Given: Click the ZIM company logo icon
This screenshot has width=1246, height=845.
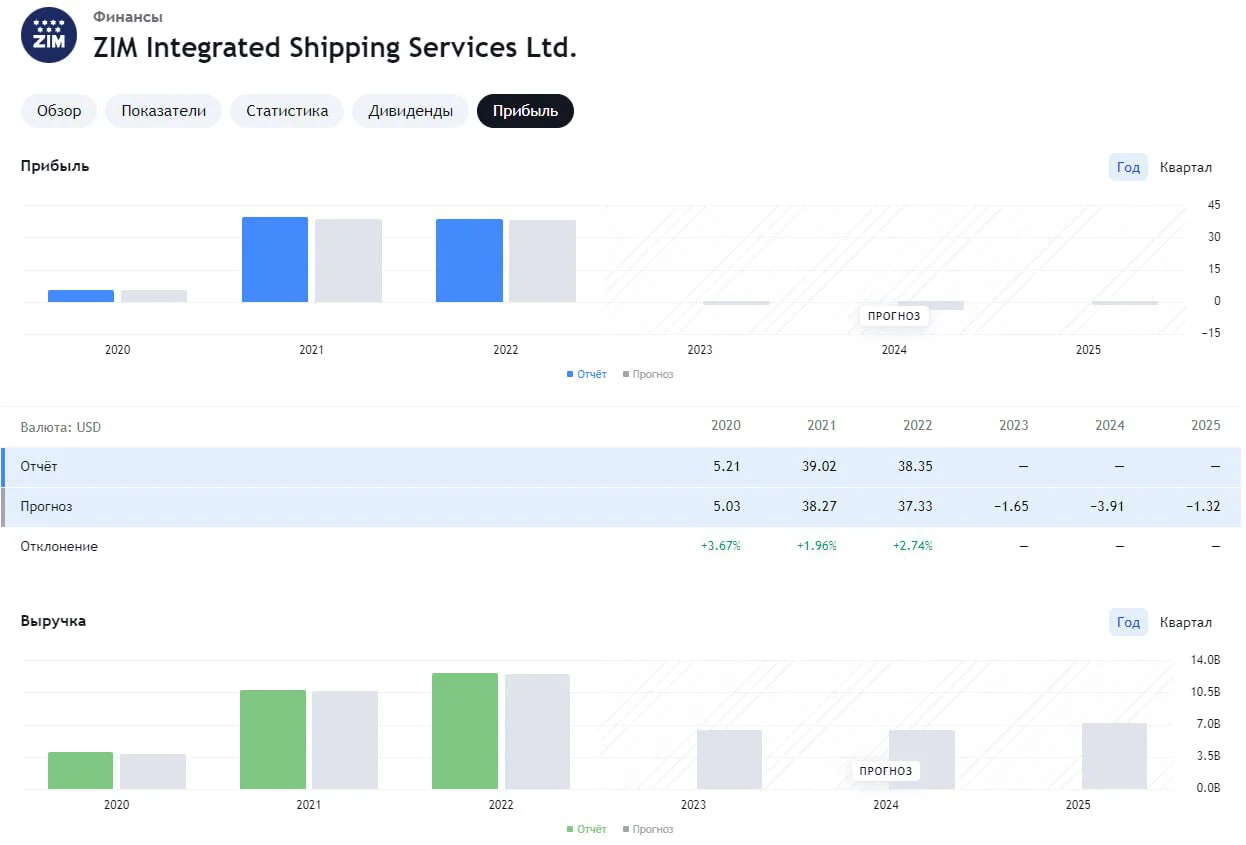Looking at the screenshot, I should click(49, 35).
